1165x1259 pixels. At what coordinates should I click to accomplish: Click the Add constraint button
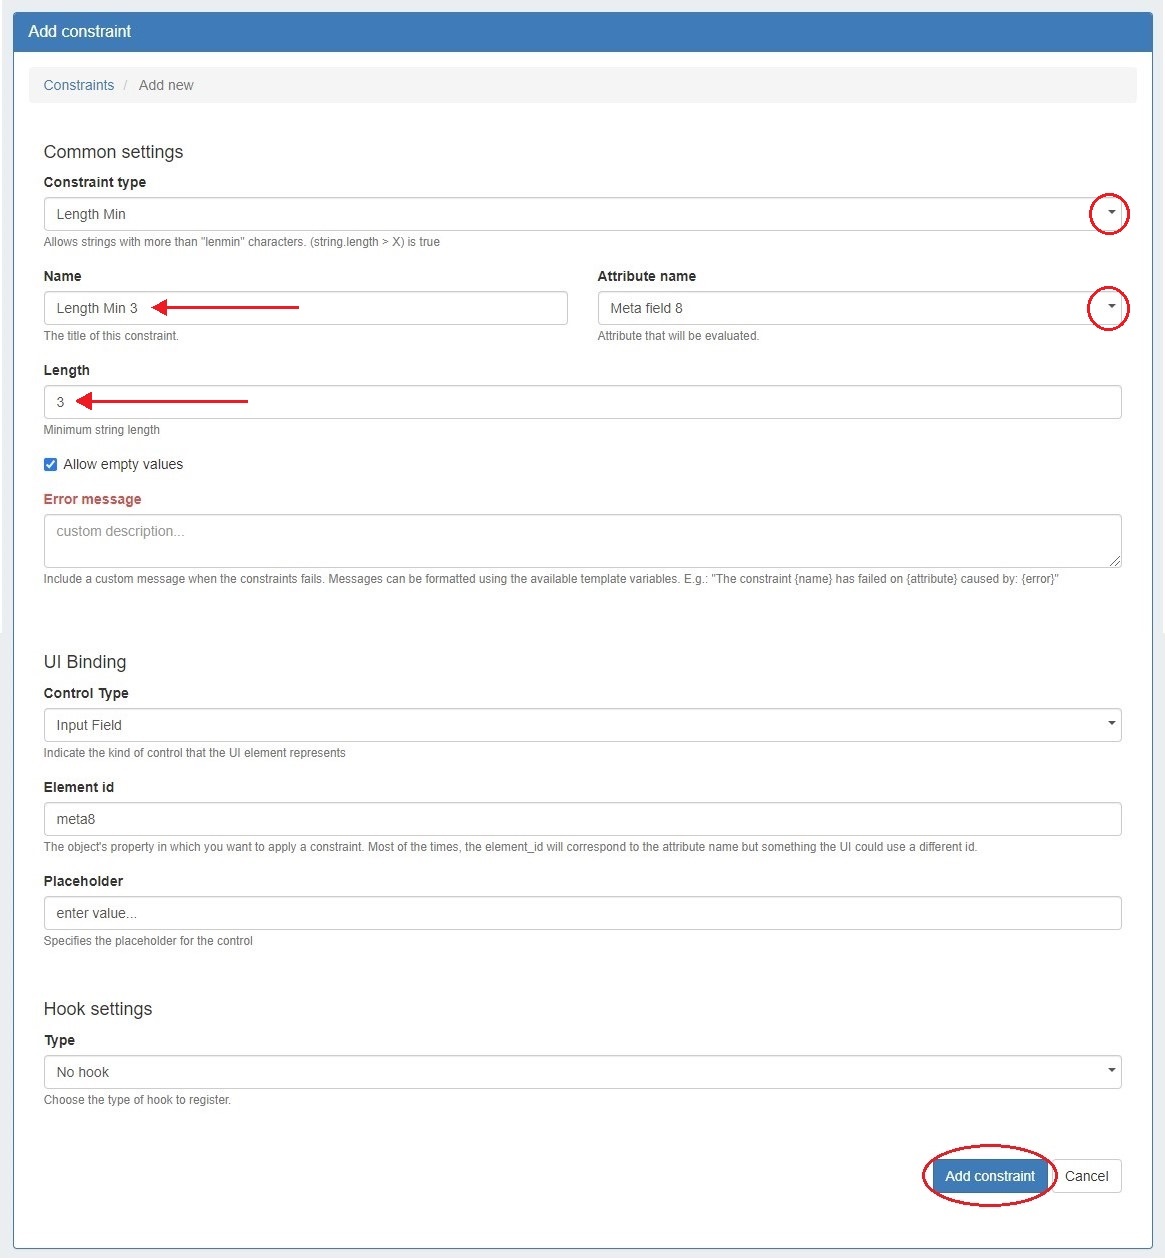pos(989,1176)
